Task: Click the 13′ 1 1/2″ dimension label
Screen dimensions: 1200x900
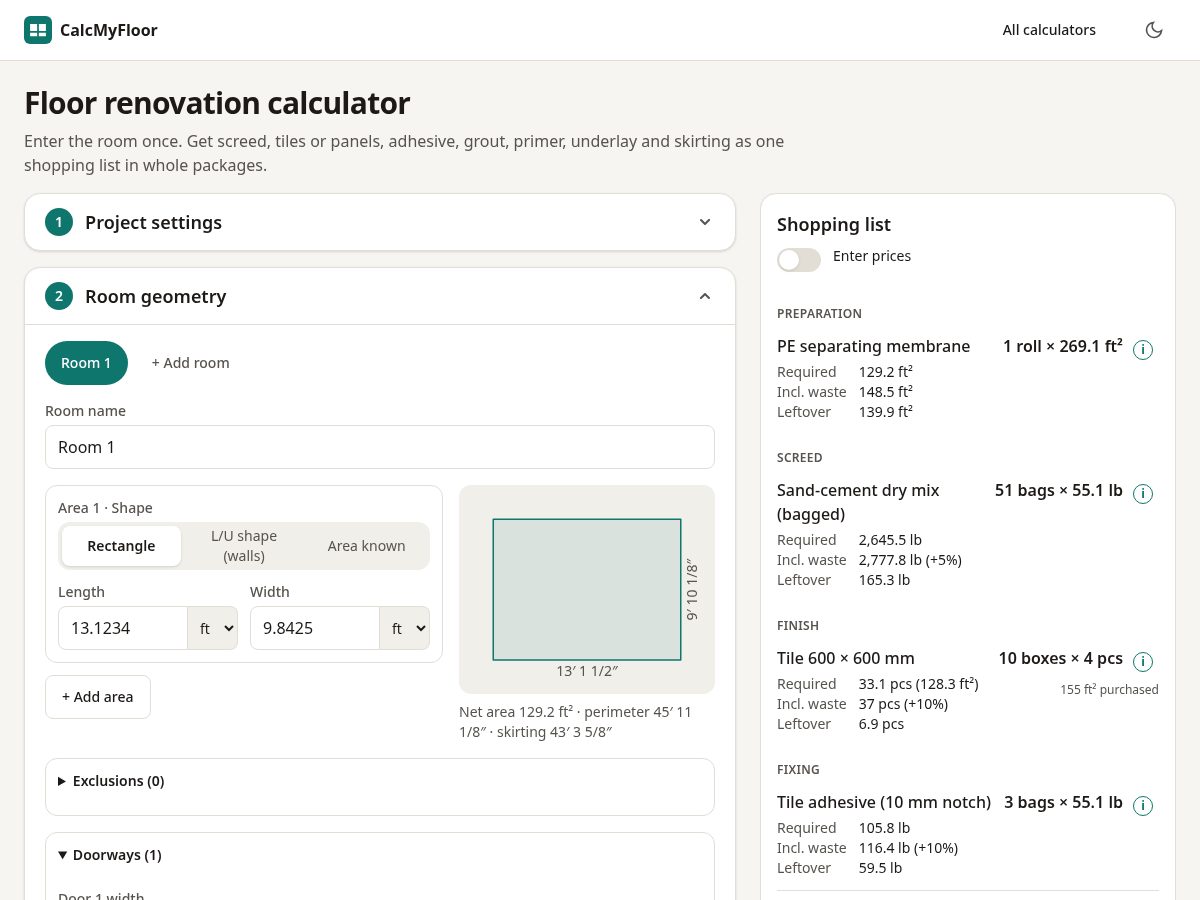Action: point(587,671)
